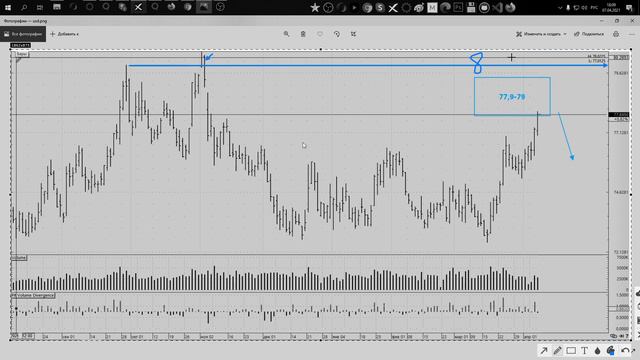Open Microsoft Edge from the taskbar
640x360 pixels.
coord(445,8)
